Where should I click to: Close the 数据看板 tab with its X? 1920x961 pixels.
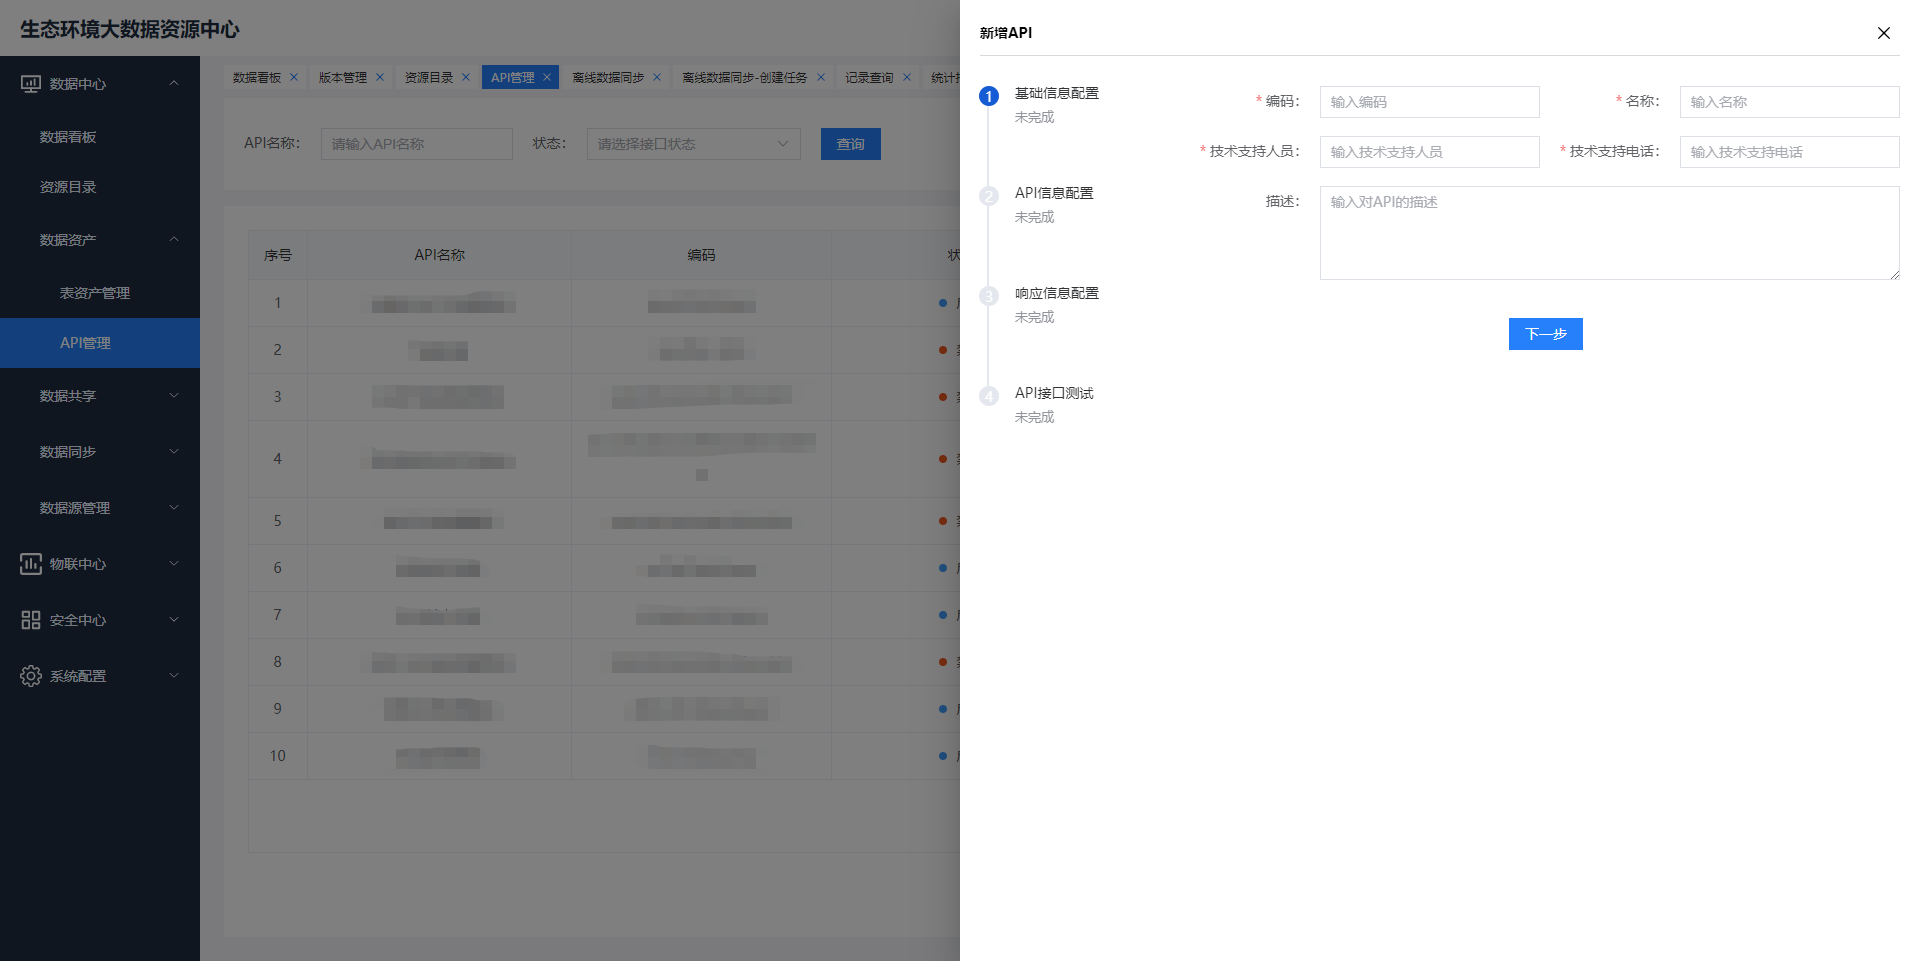click(294, 77)
